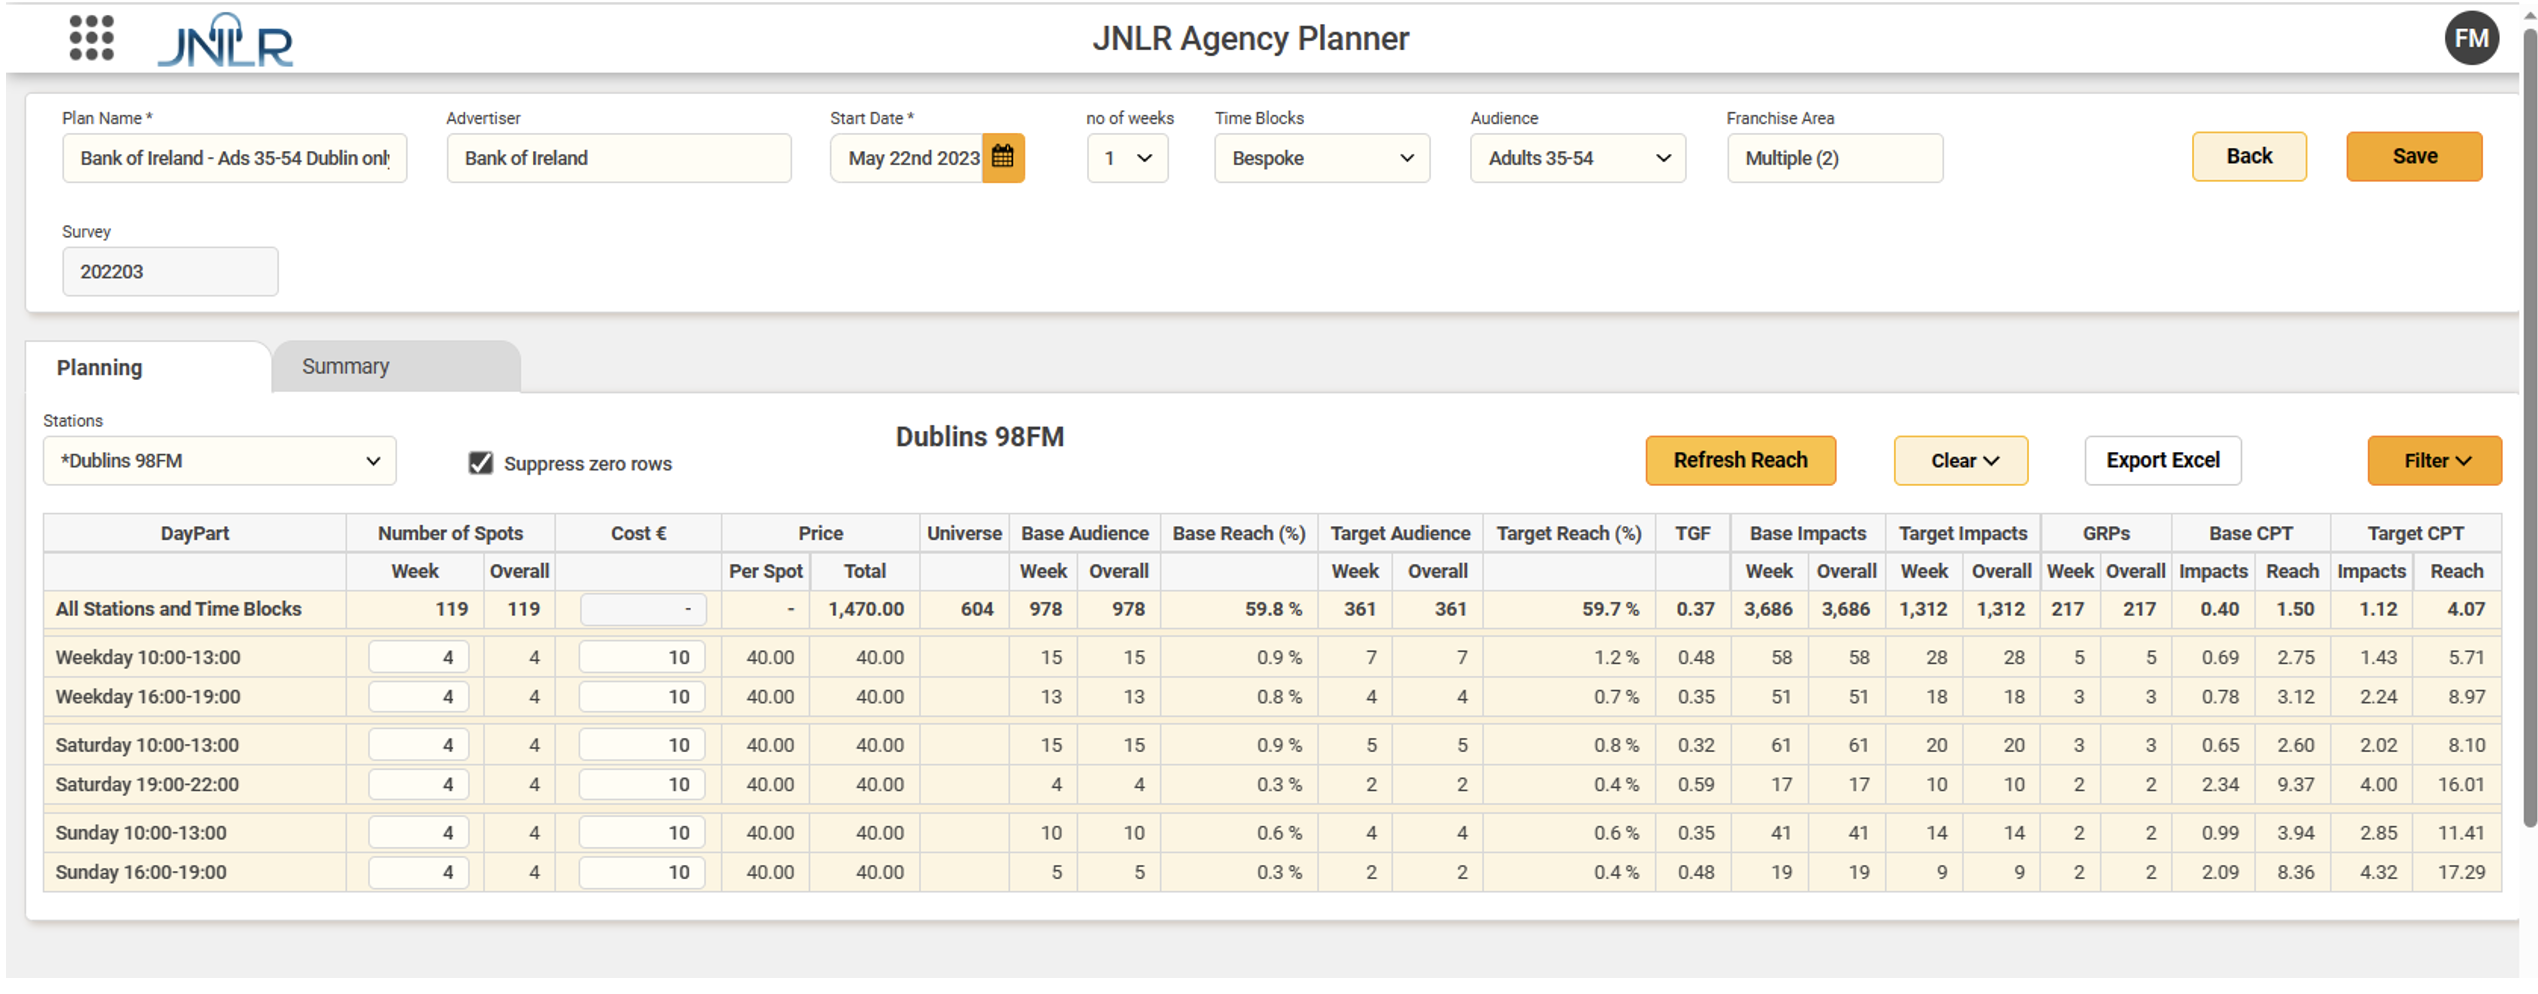Image resolution: width=2538 pixels, height=994 pixels.
Task: Click All Stations cost field
Action: tap(643, 609)
